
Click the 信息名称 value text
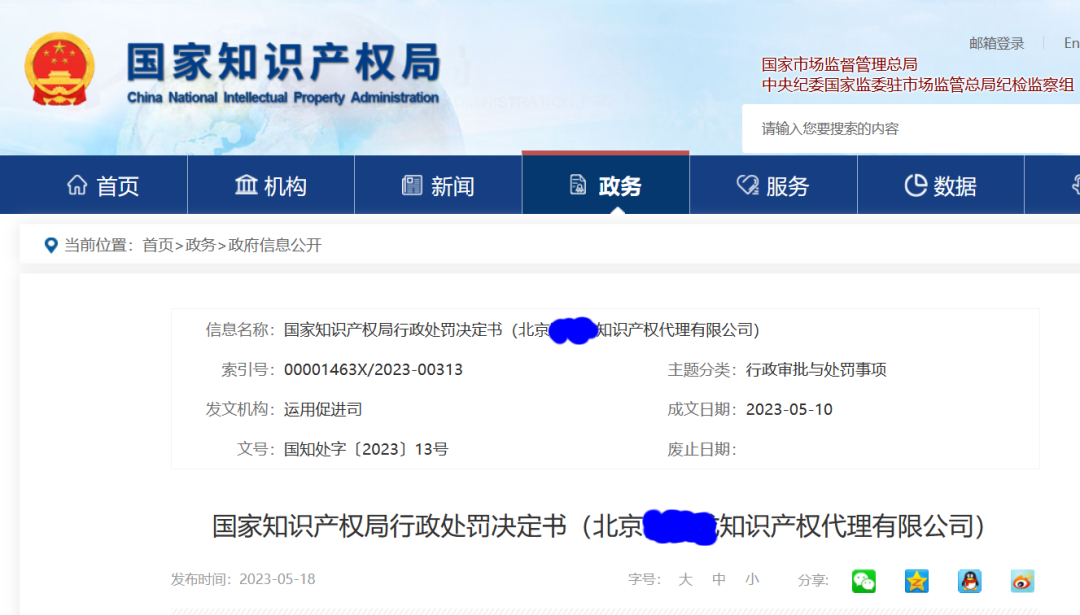coord(521,330)
